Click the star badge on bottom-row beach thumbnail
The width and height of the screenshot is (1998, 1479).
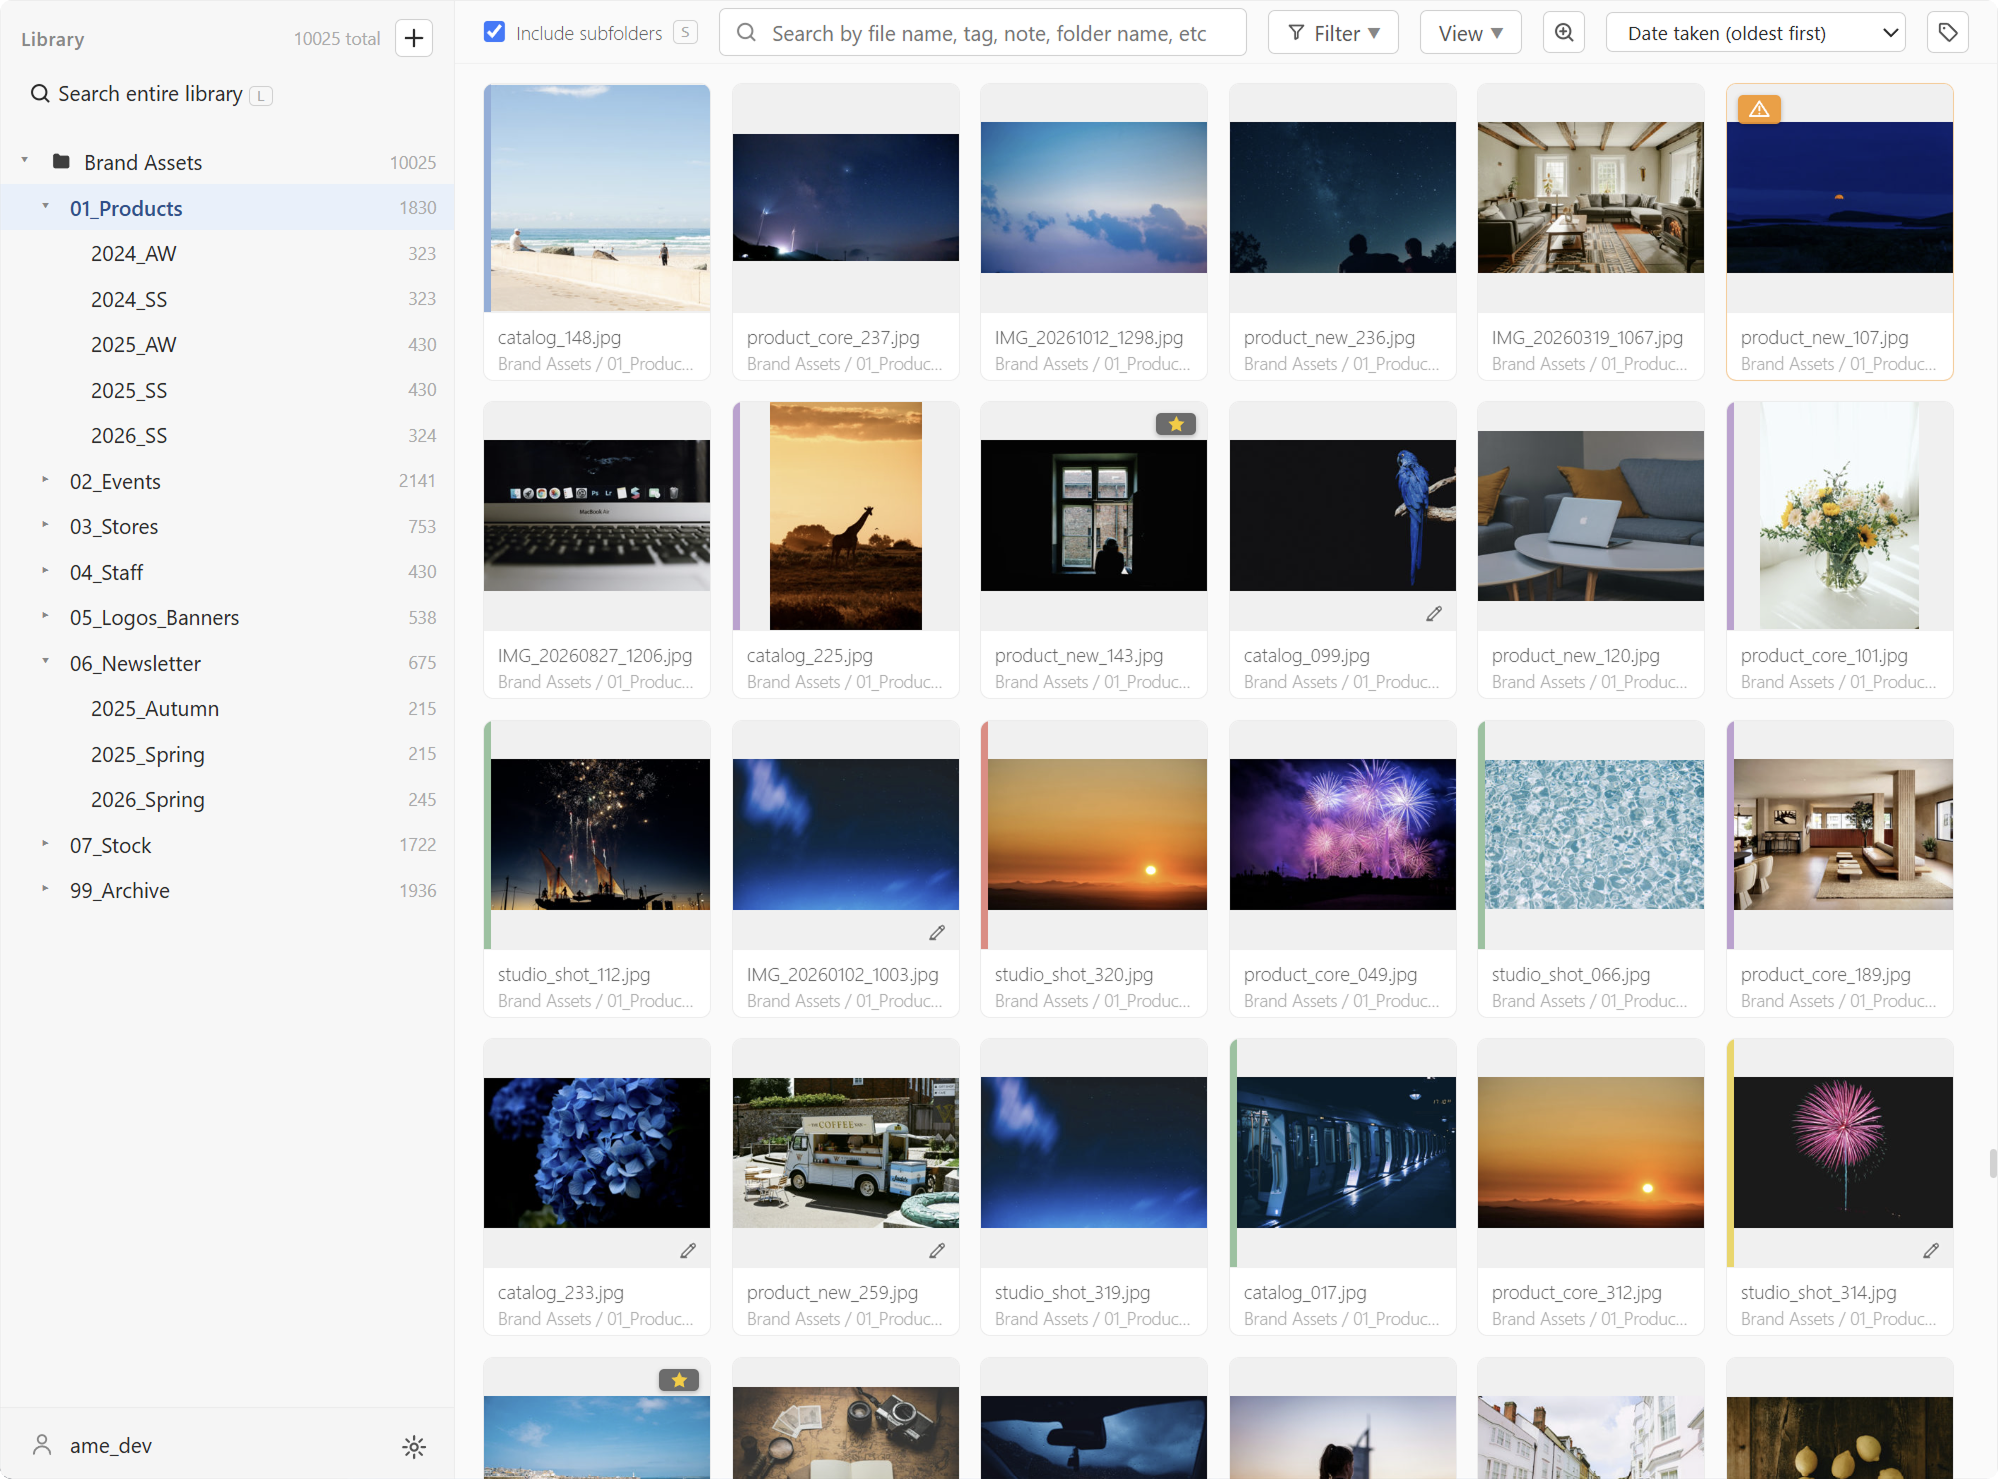679,1380
